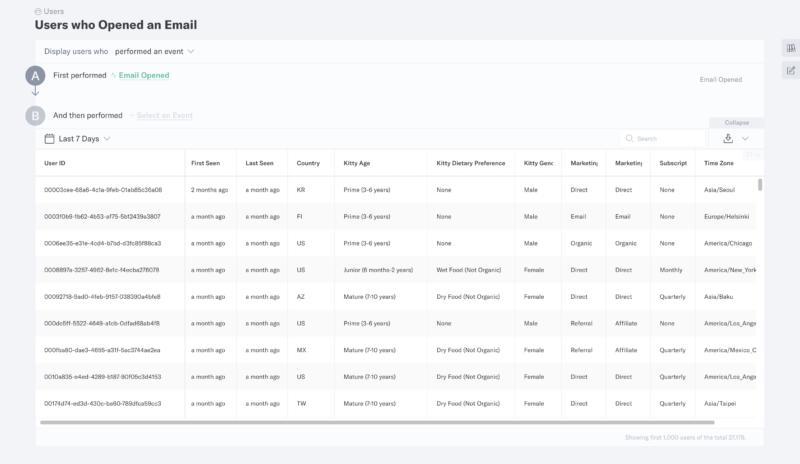Expand the chevron next to the export icon
This screenshot has height=464, width=800.
(x=745, y=138)
